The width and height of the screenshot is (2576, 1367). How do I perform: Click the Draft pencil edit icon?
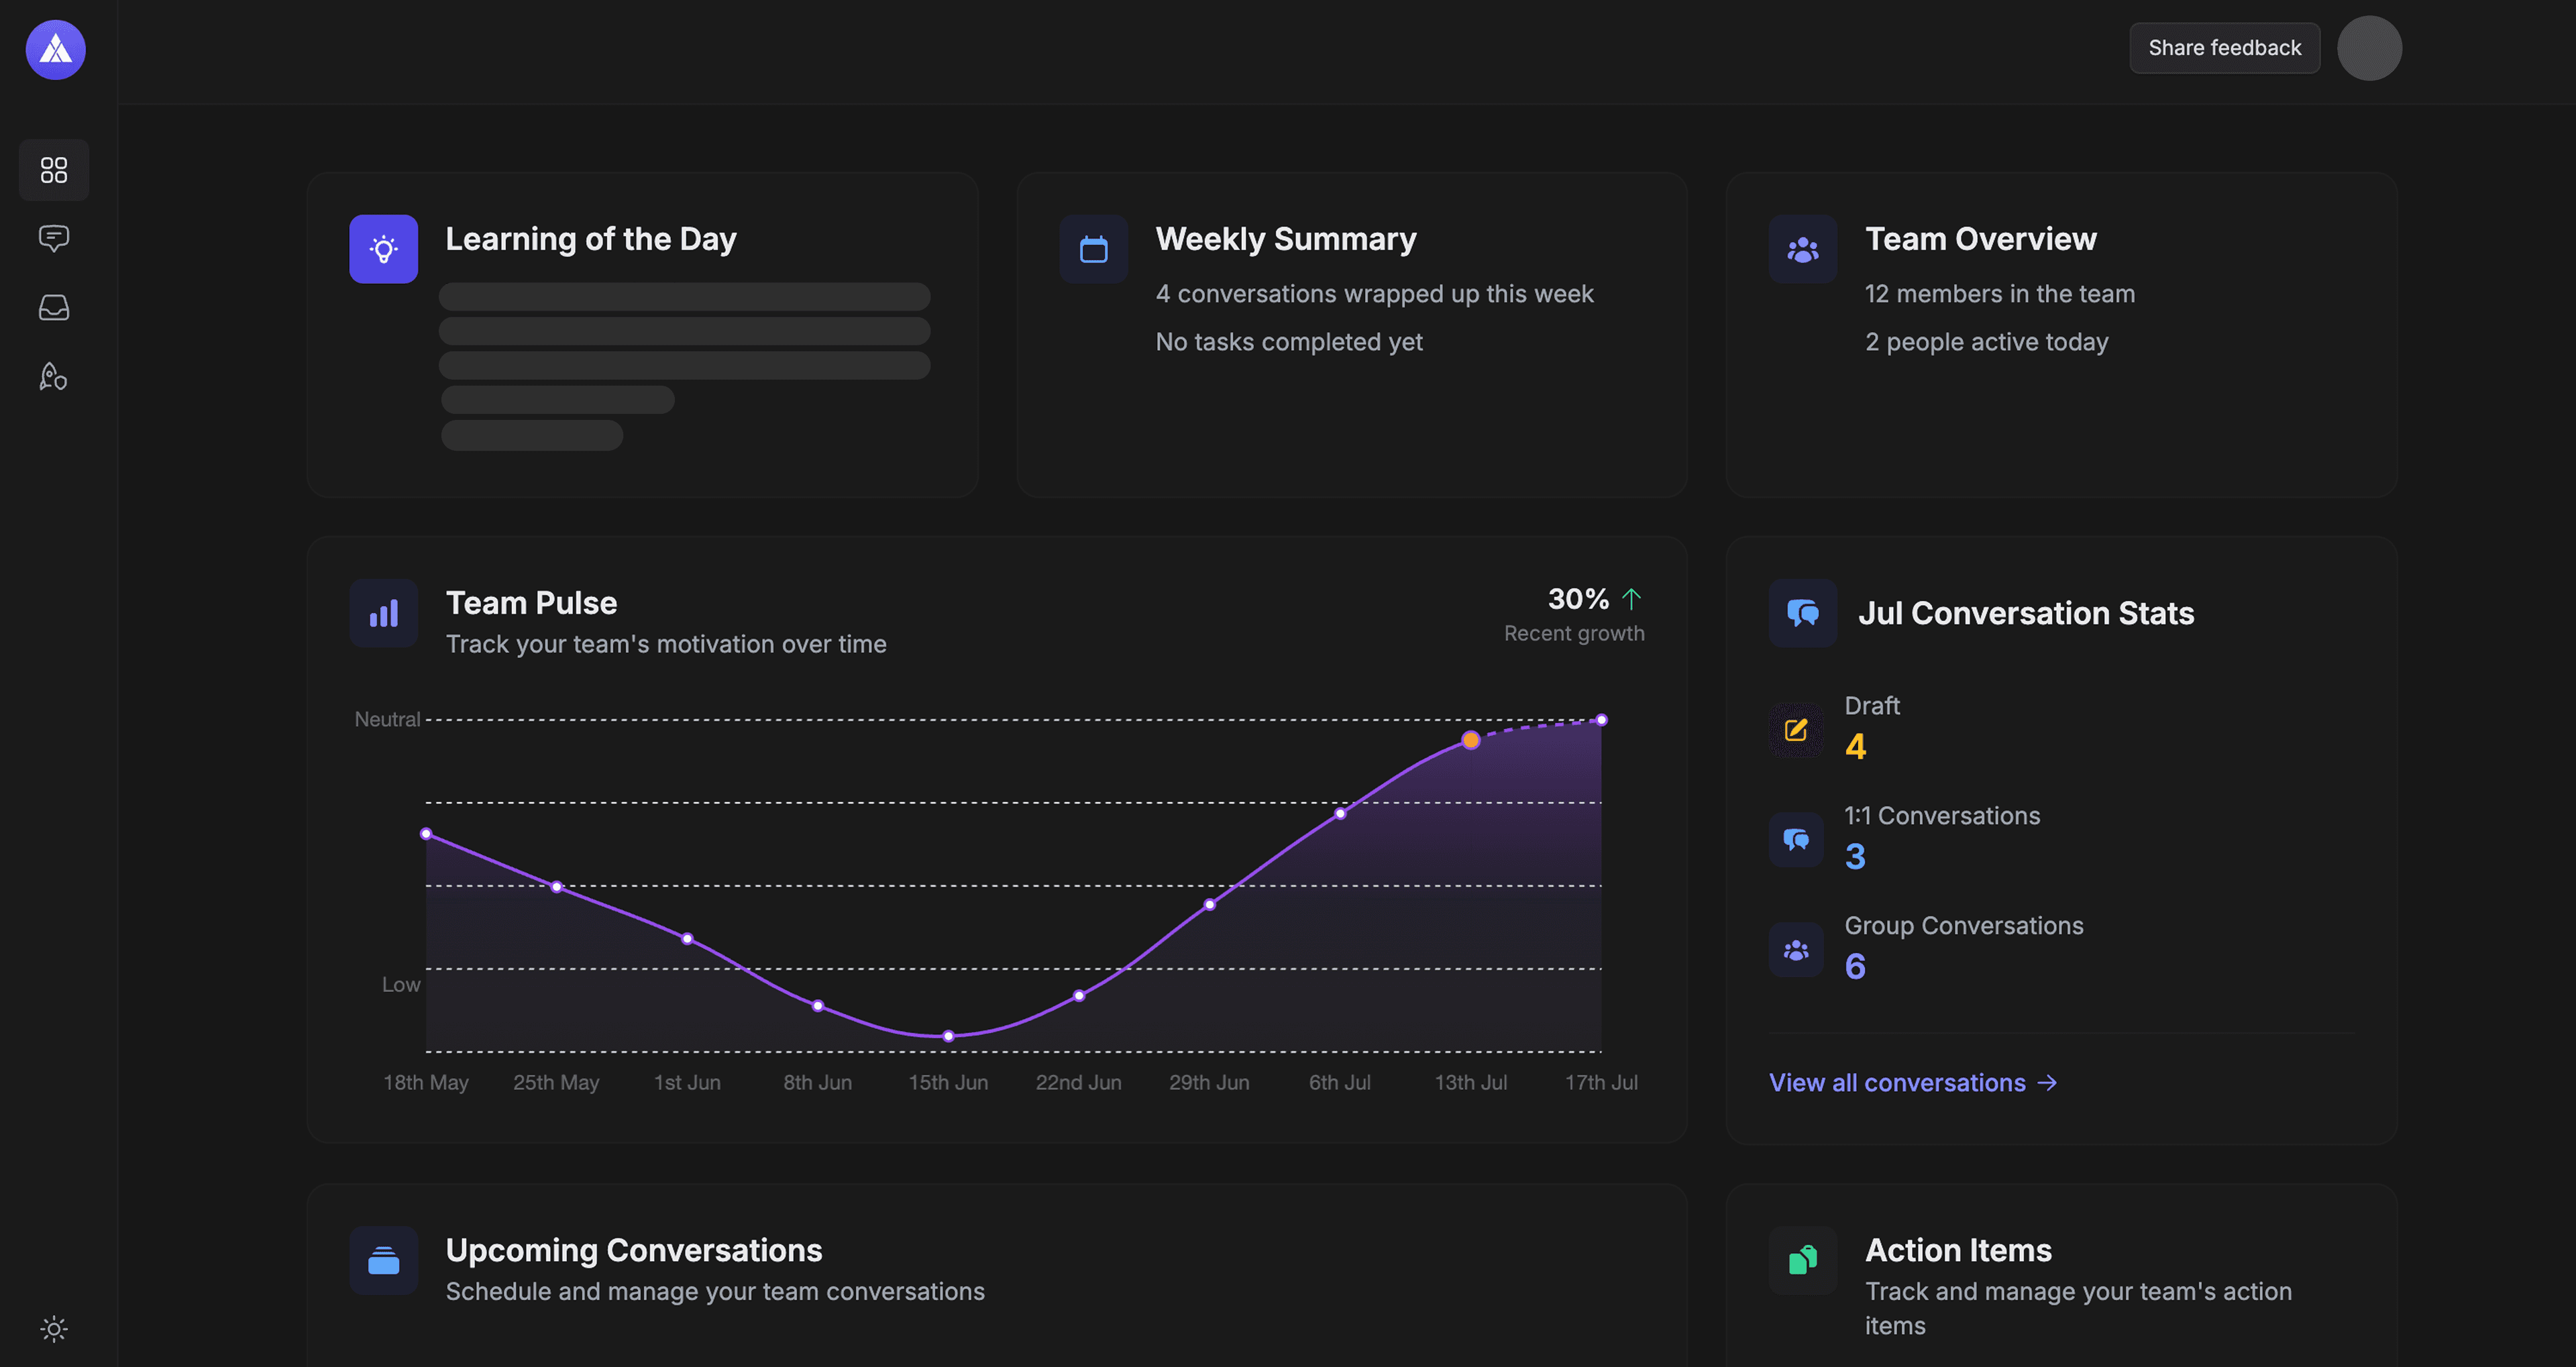click(1796, 730)
